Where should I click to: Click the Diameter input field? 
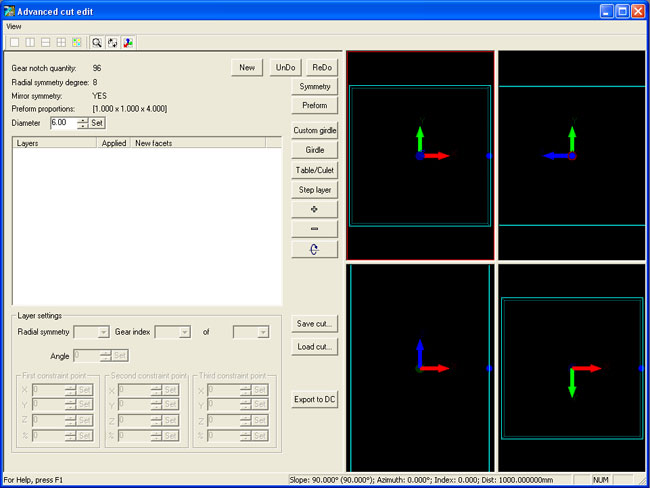[62, 123]
